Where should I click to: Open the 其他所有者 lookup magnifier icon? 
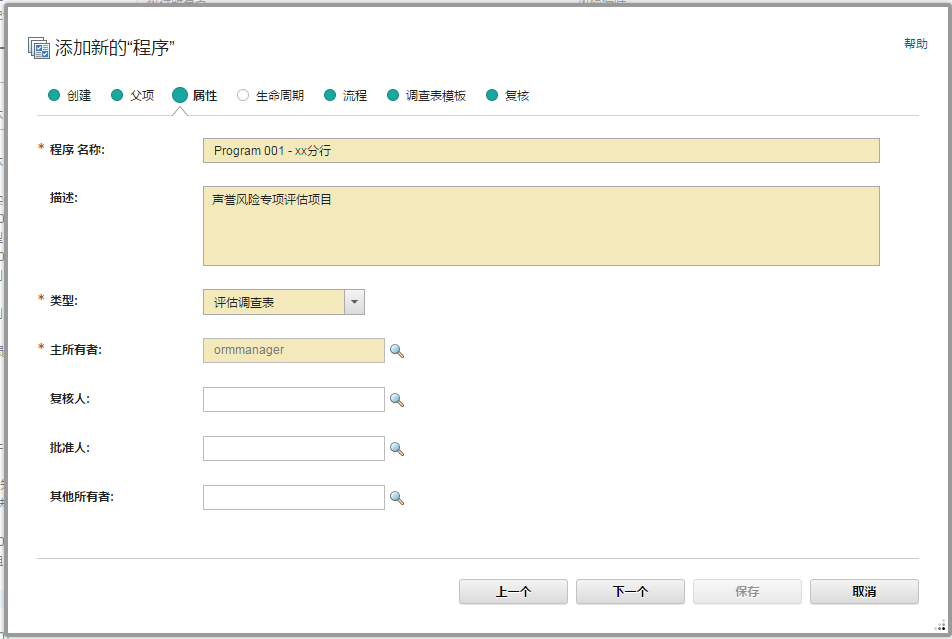(396, 497)
